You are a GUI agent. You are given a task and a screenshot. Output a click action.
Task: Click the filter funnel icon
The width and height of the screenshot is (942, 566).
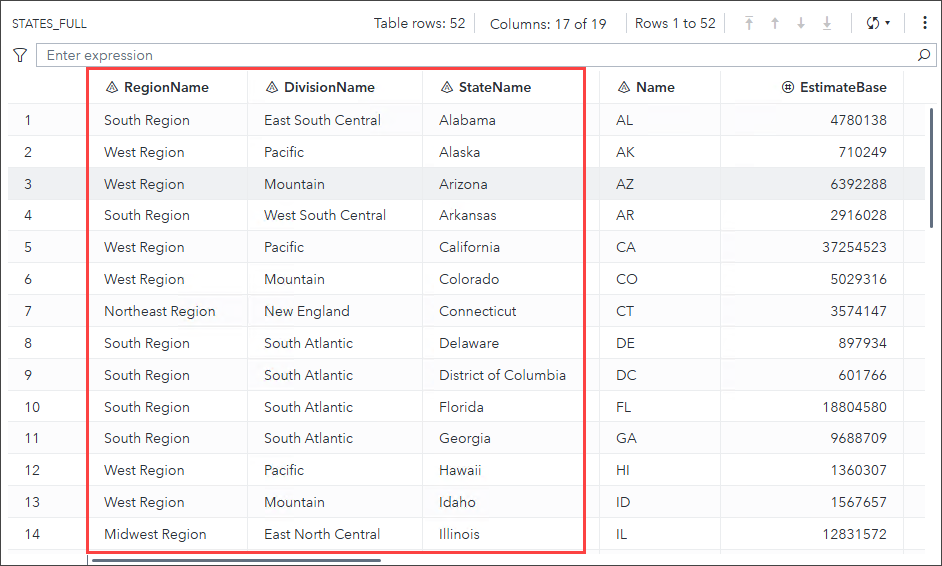[x=20, y=55]
